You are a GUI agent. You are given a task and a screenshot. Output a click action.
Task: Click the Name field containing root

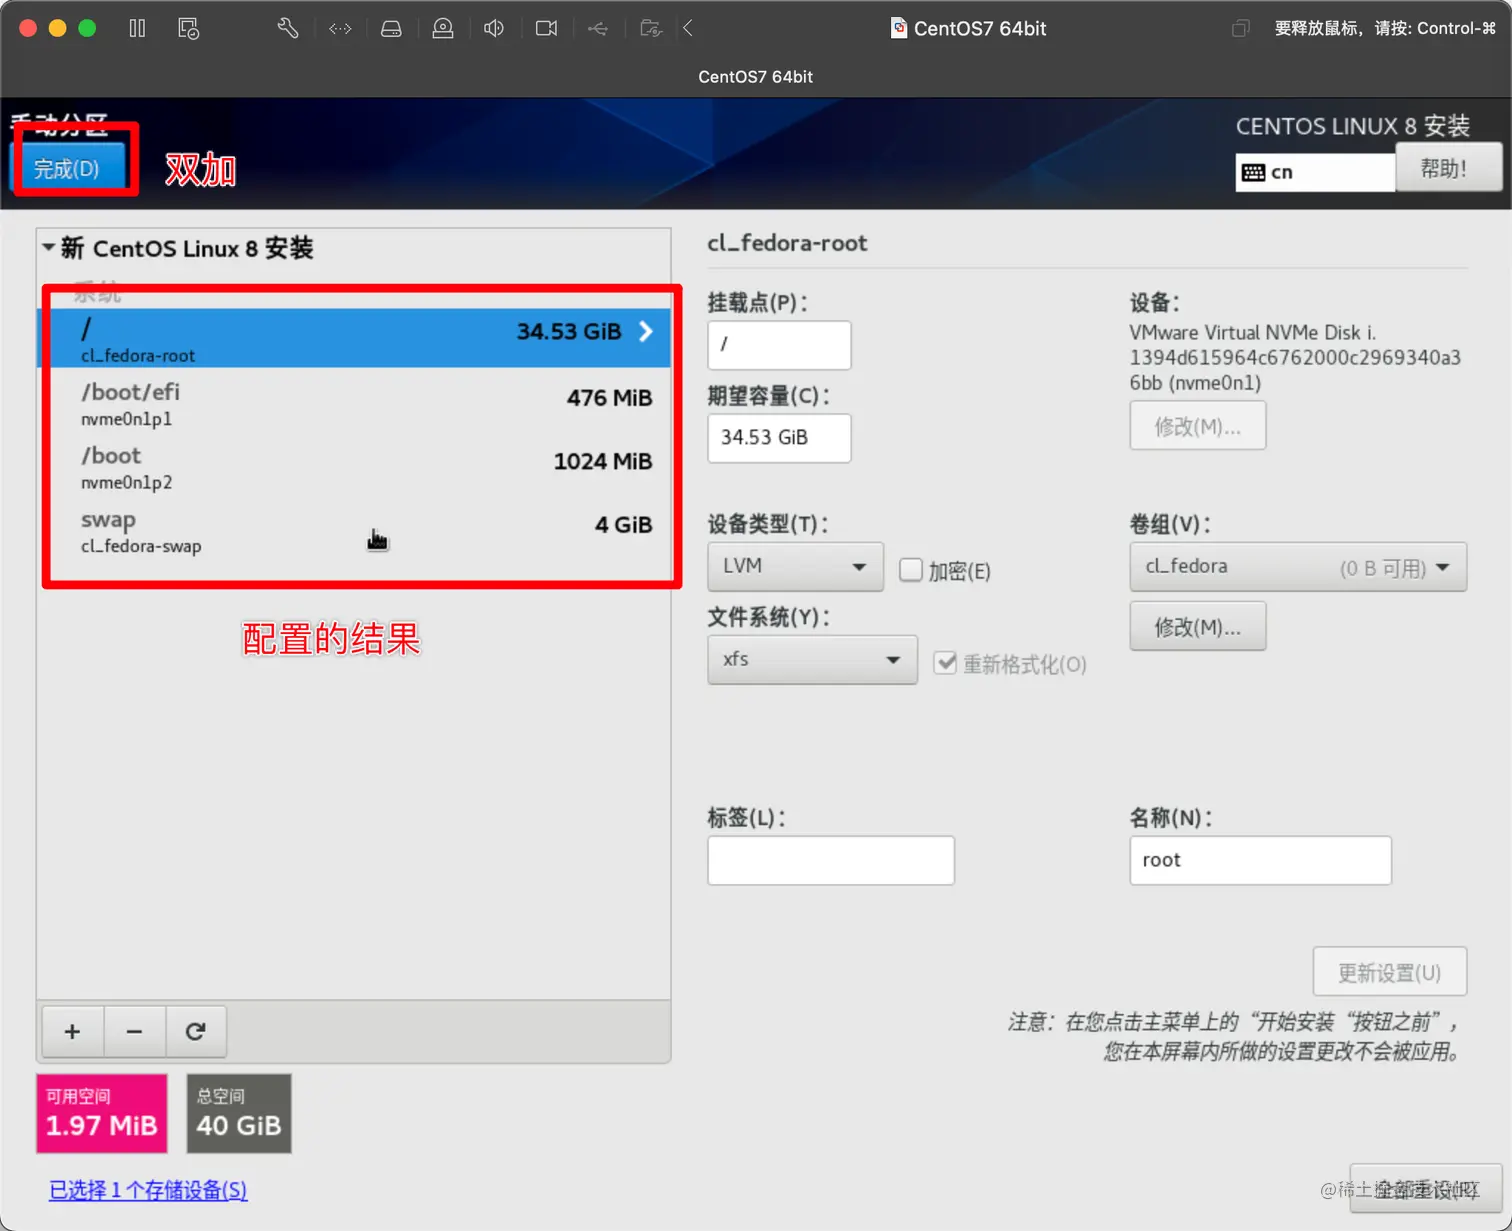(1260, 860)
